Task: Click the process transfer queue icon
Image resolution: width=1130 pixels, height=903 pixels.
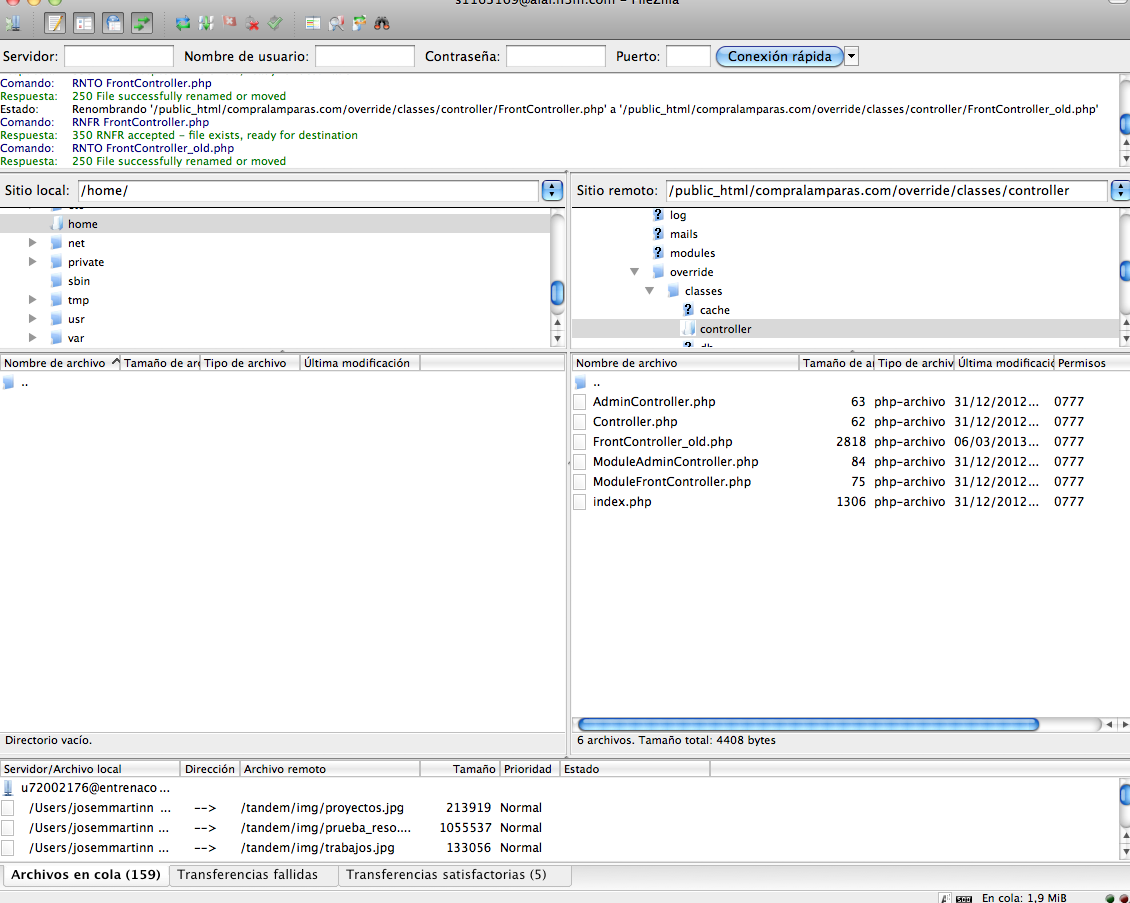Action: click(x=206, y=22)
